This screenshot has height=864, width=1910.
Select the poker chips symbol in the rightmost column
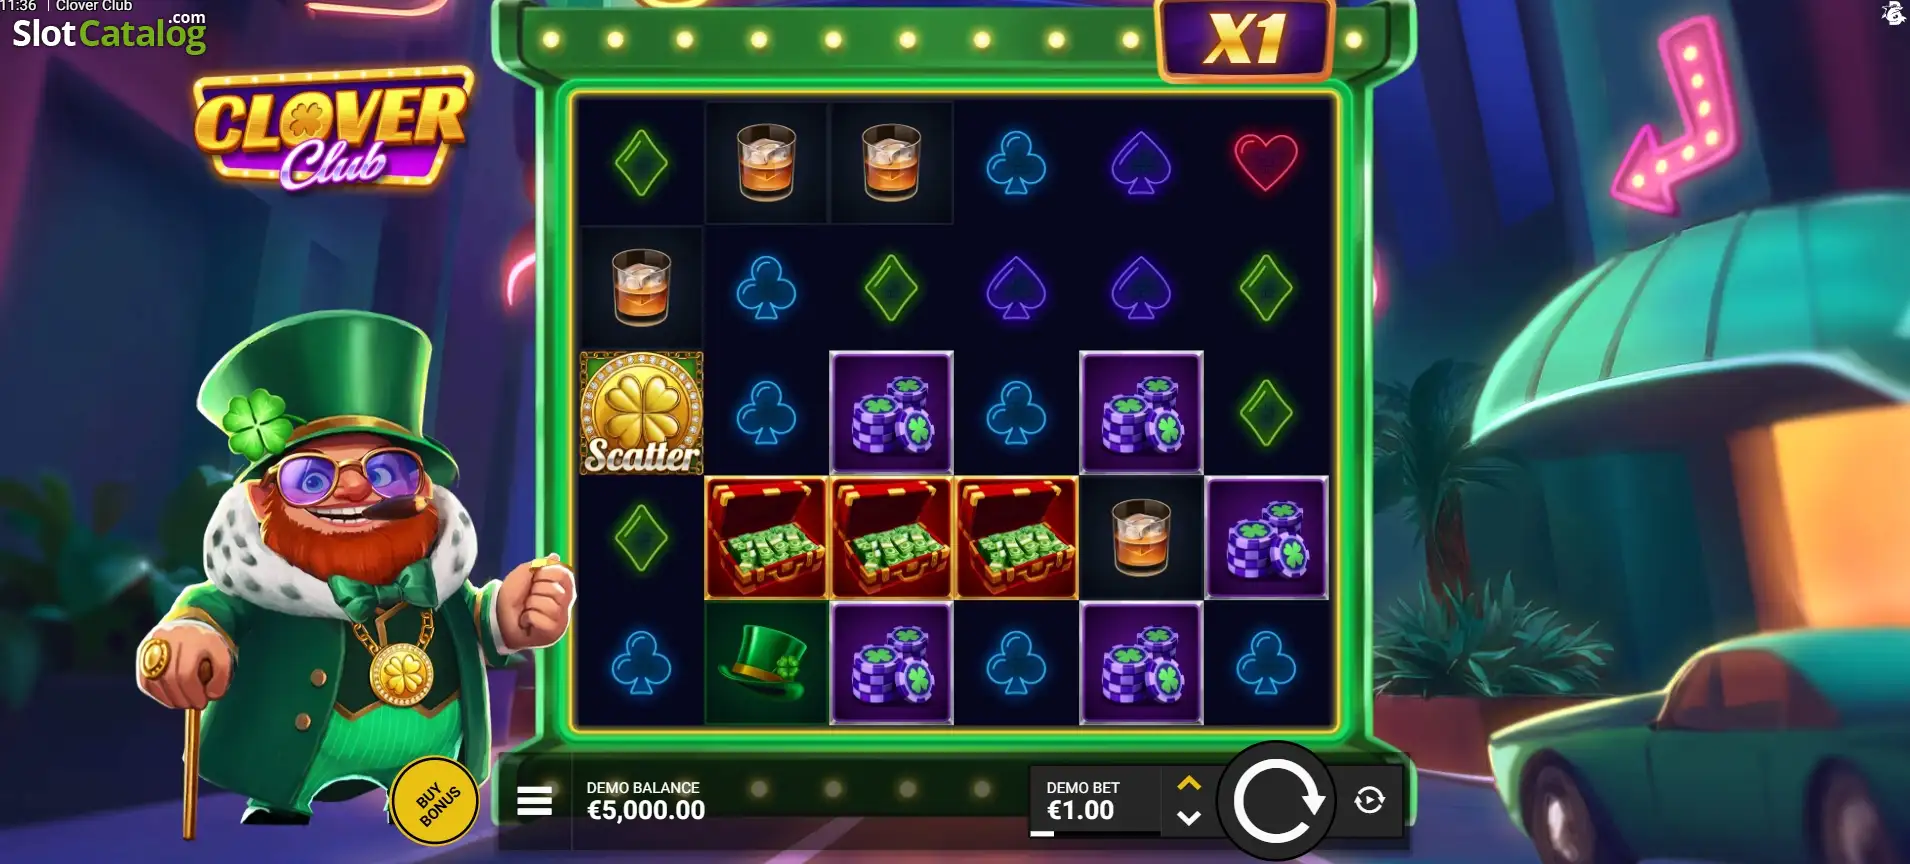coord(1266,538)
